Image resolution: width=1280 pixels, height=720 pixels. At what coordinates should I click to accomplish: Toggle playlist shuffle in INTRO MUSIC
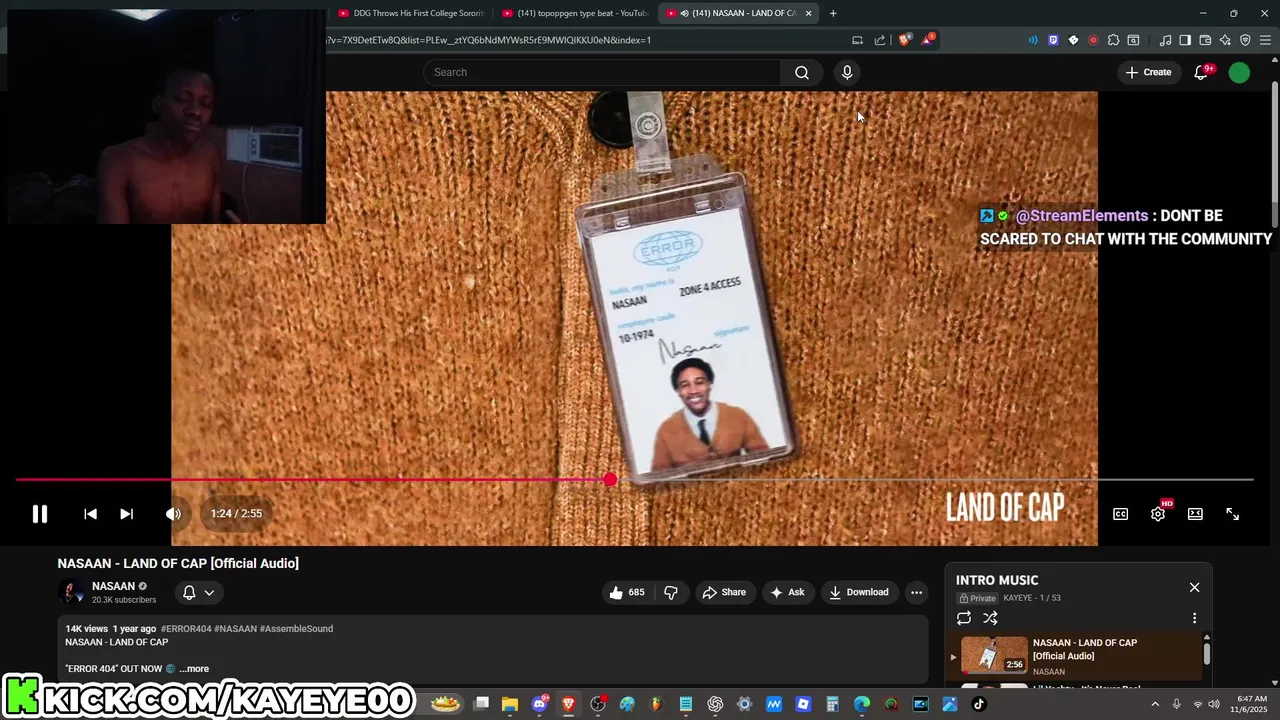(990, 618)
